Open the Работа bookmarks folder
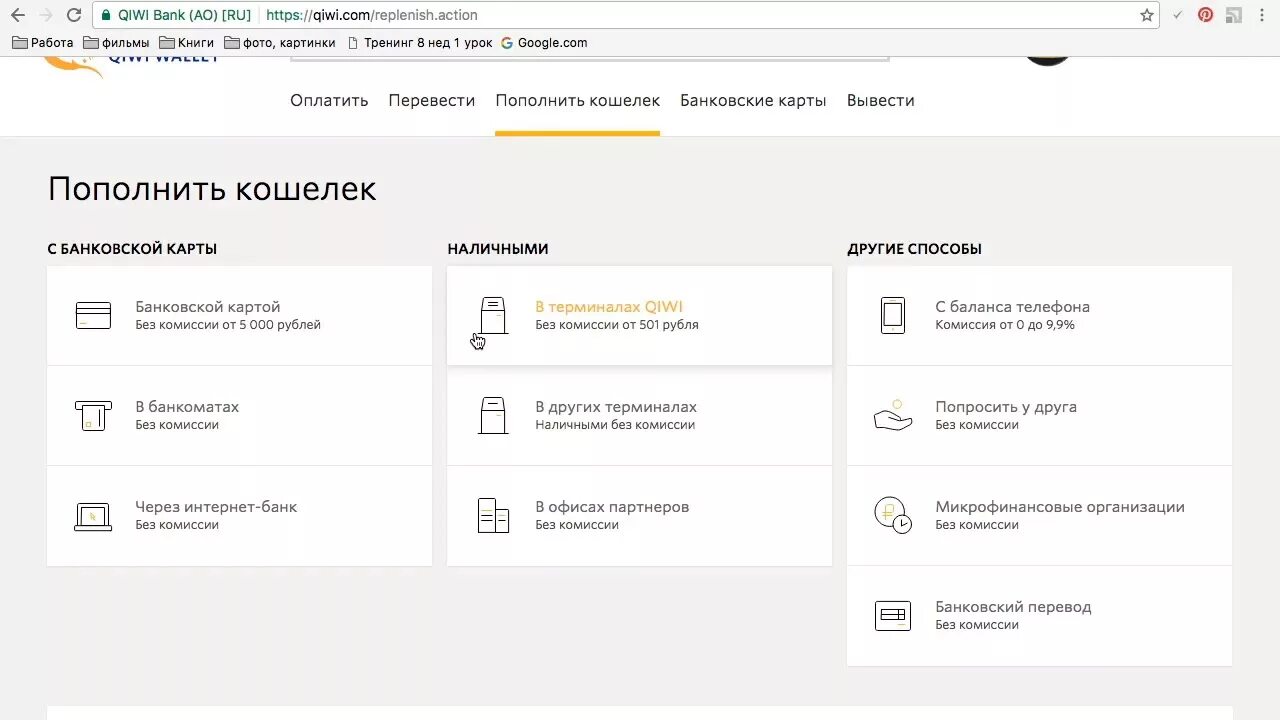Viewport: 1280px width, 720px height. point(43,43)
